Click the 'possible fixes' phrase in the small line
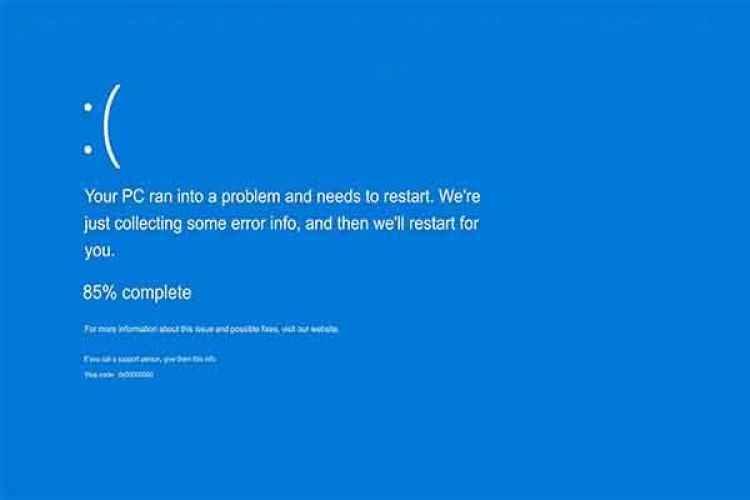The height and width of the screenshot is (500, 750). 254,329
